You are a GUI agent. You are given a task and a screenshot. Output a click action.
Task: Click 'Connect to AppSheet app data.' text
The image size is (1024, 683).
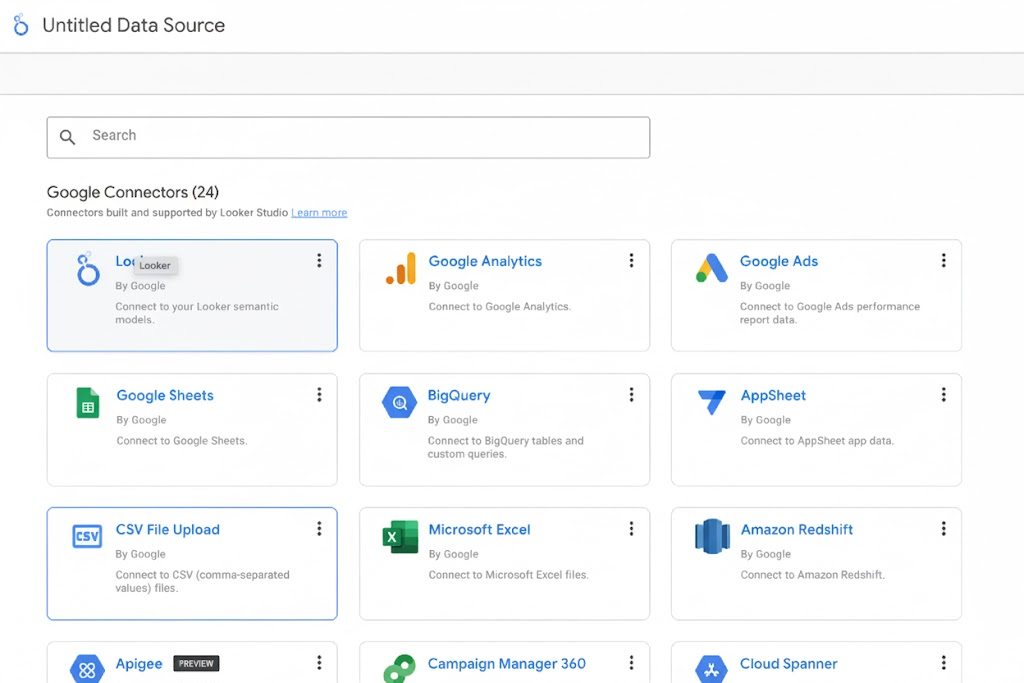(x=817, y=441)
